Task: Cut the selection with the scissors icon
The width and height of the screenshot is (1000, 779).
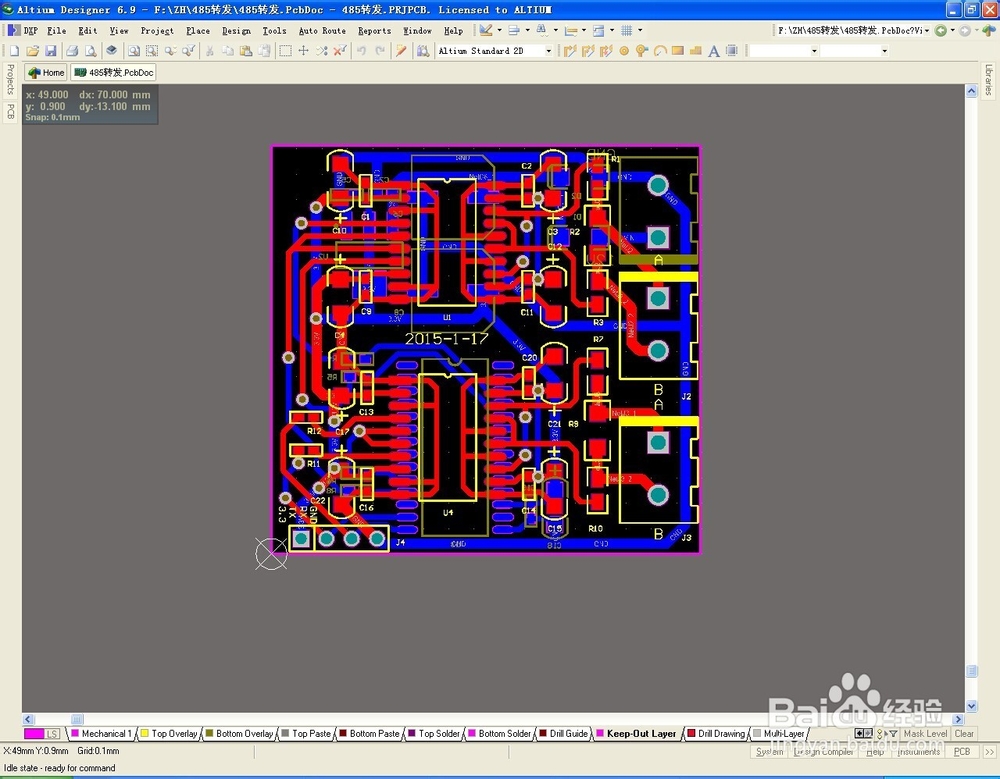Action: coord(209,51)
